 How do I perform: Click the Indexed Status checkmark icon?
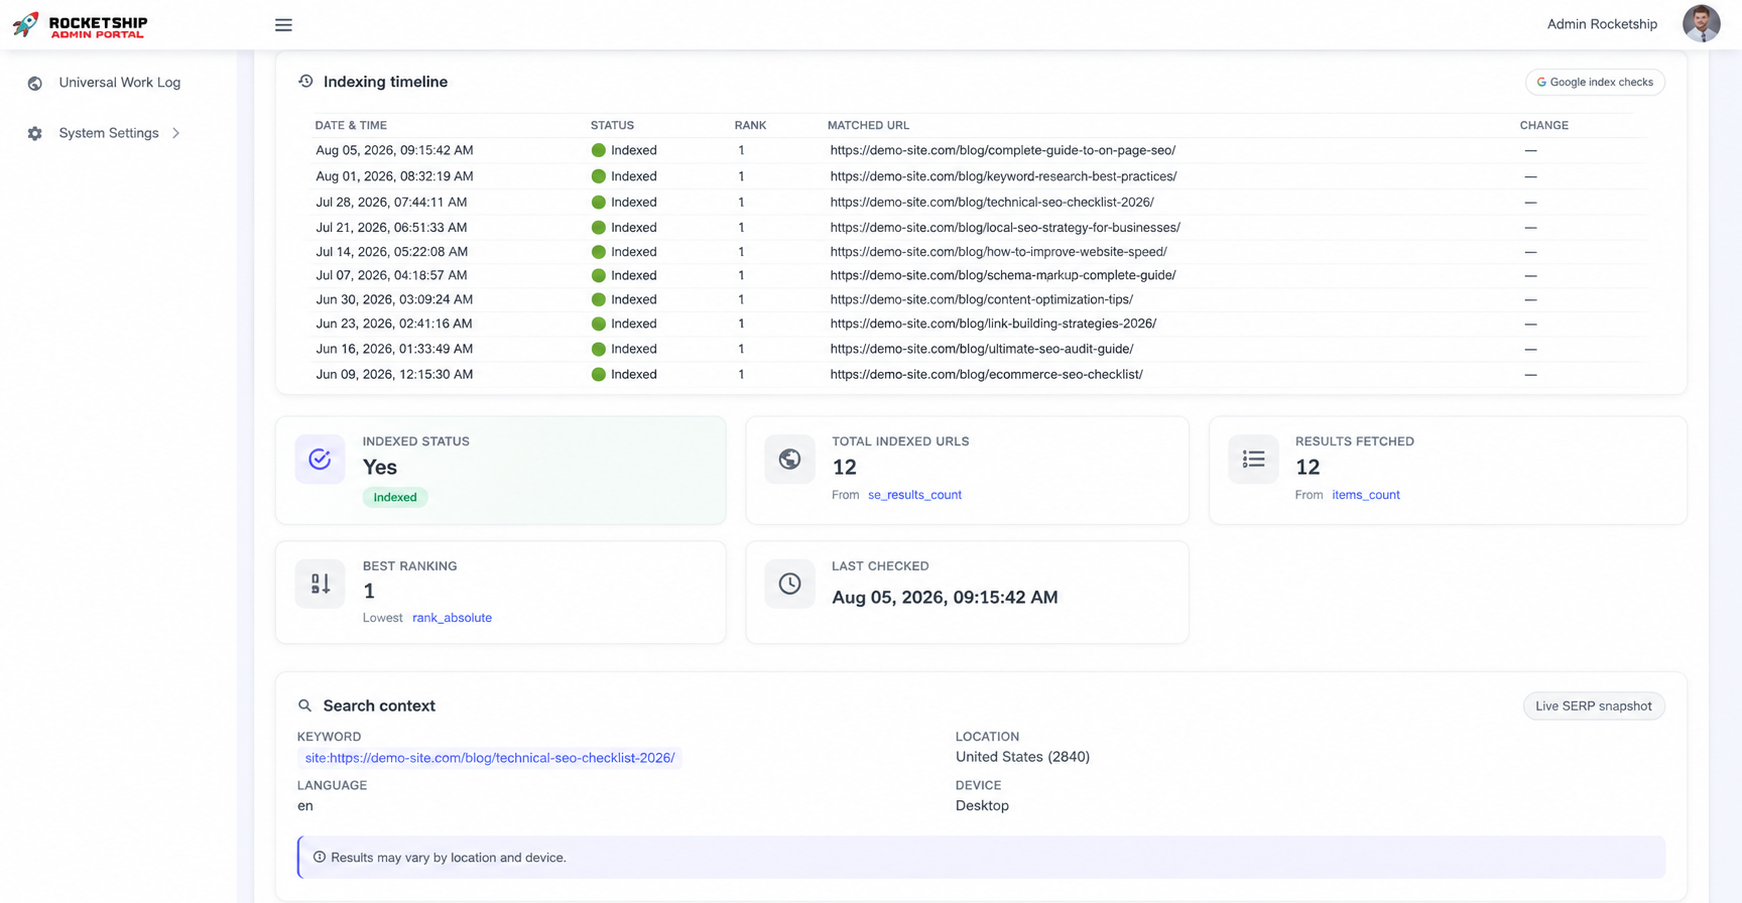pyautogui.click(x=320, y=459)
